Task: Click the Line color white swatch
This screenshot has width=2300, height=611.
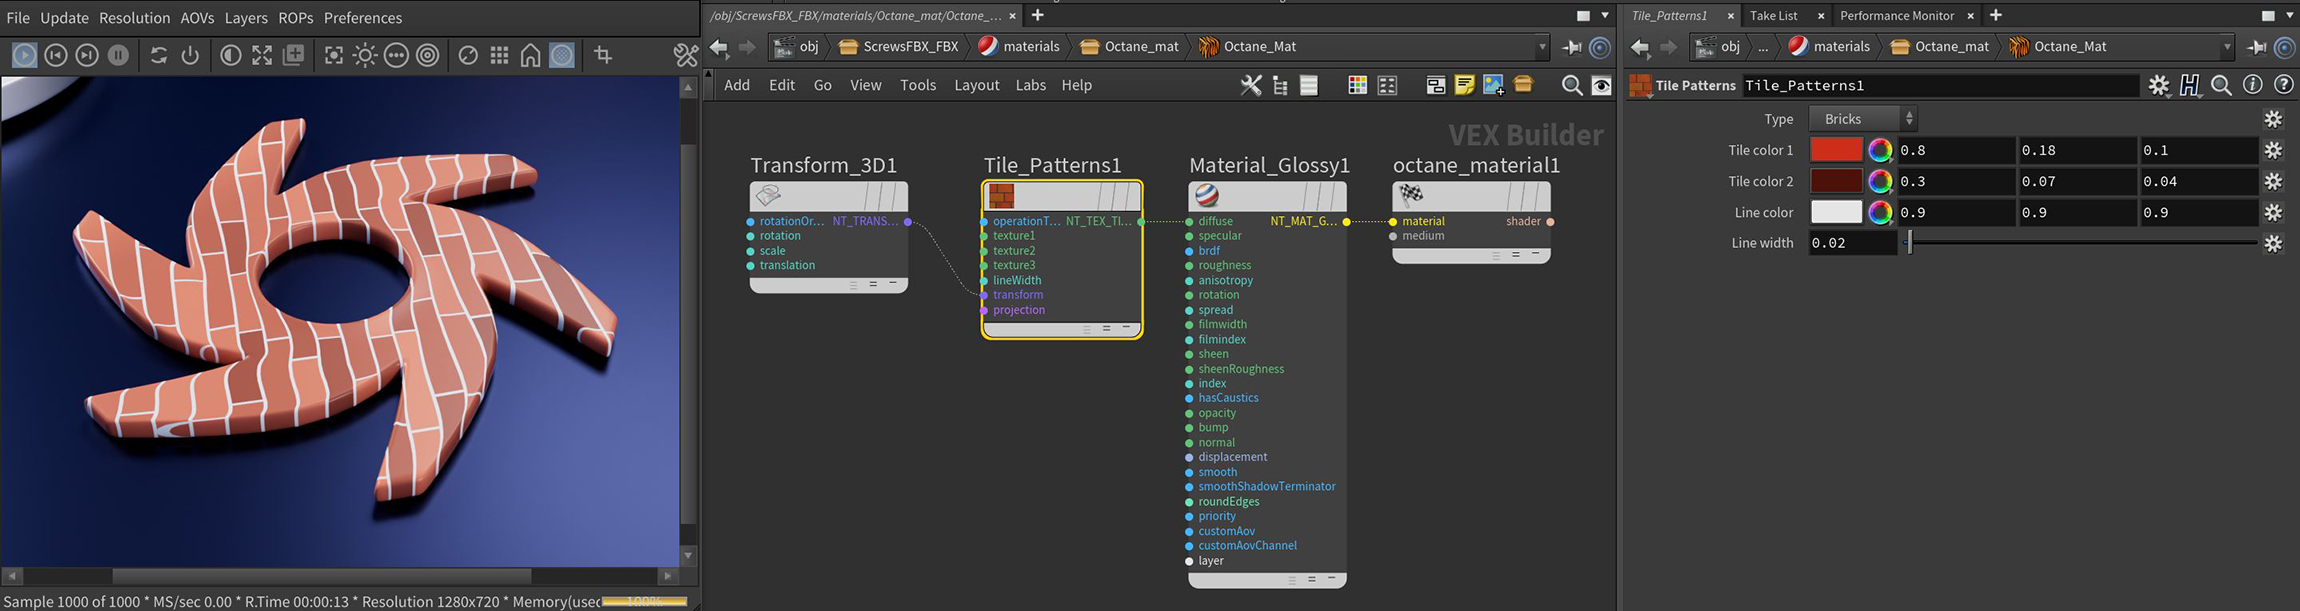Action: [x=1836, y=212]
